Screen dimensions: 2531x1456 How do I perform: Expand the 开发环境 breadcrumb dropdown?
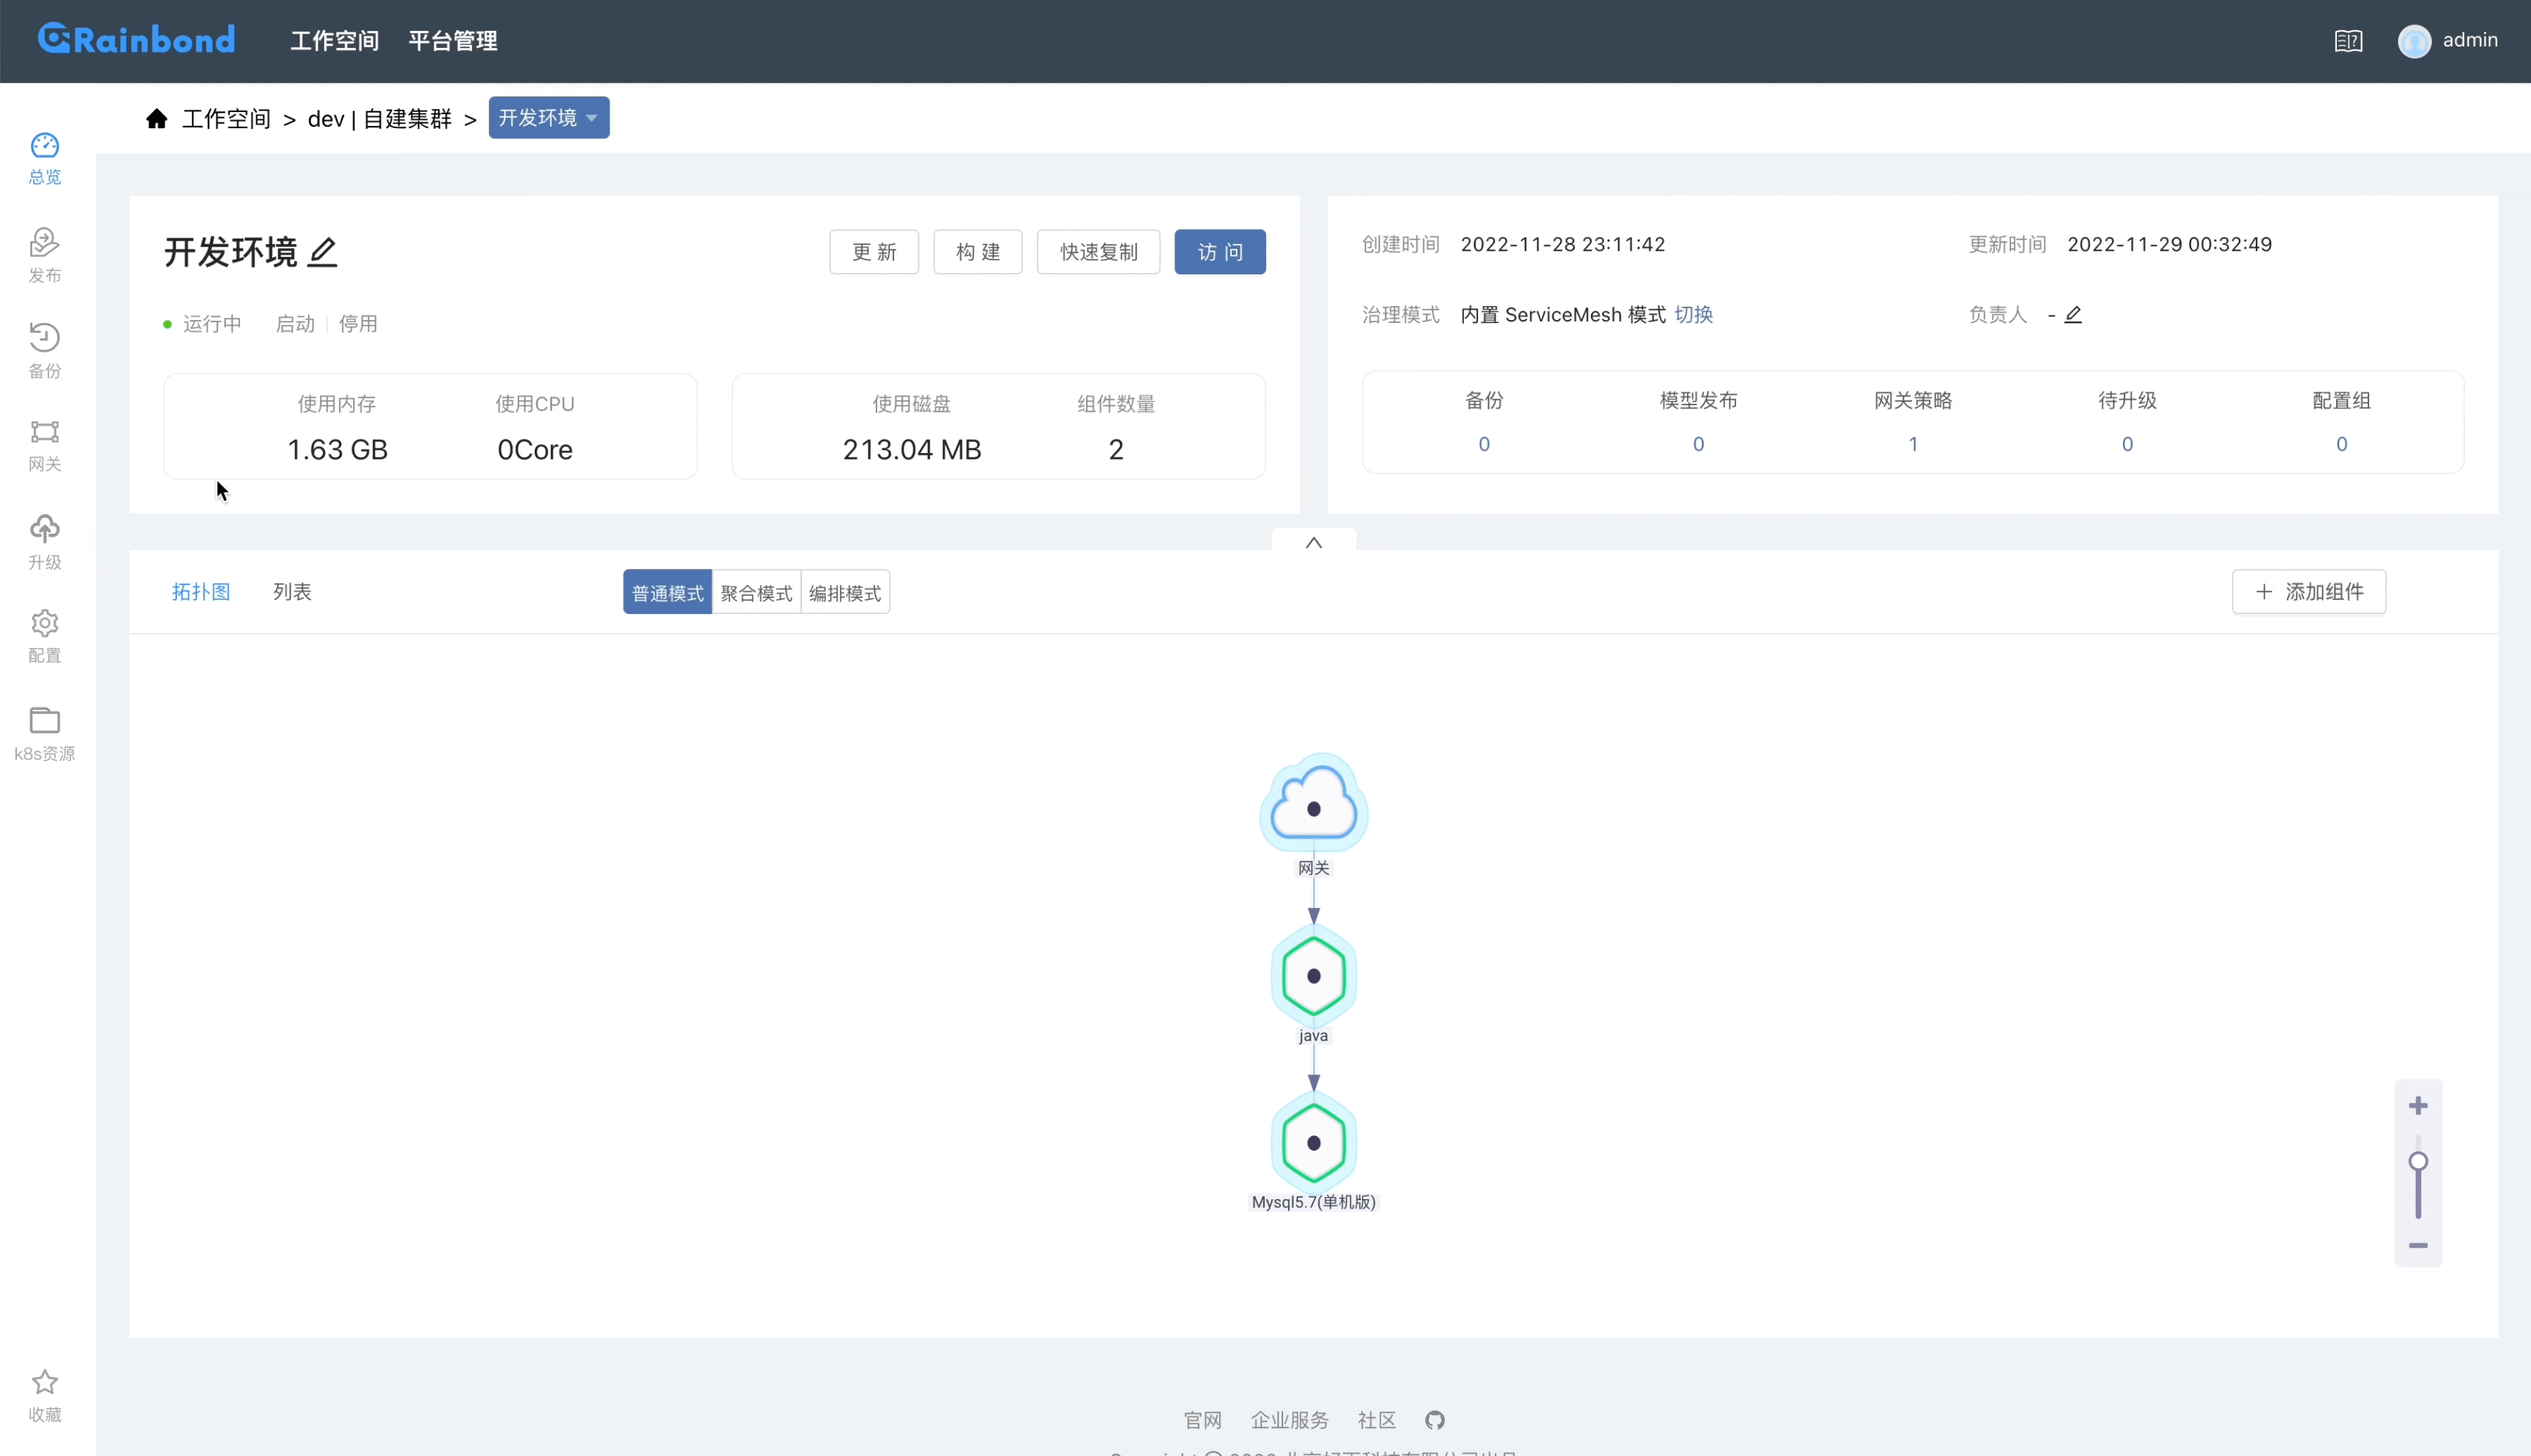(548, 118)
